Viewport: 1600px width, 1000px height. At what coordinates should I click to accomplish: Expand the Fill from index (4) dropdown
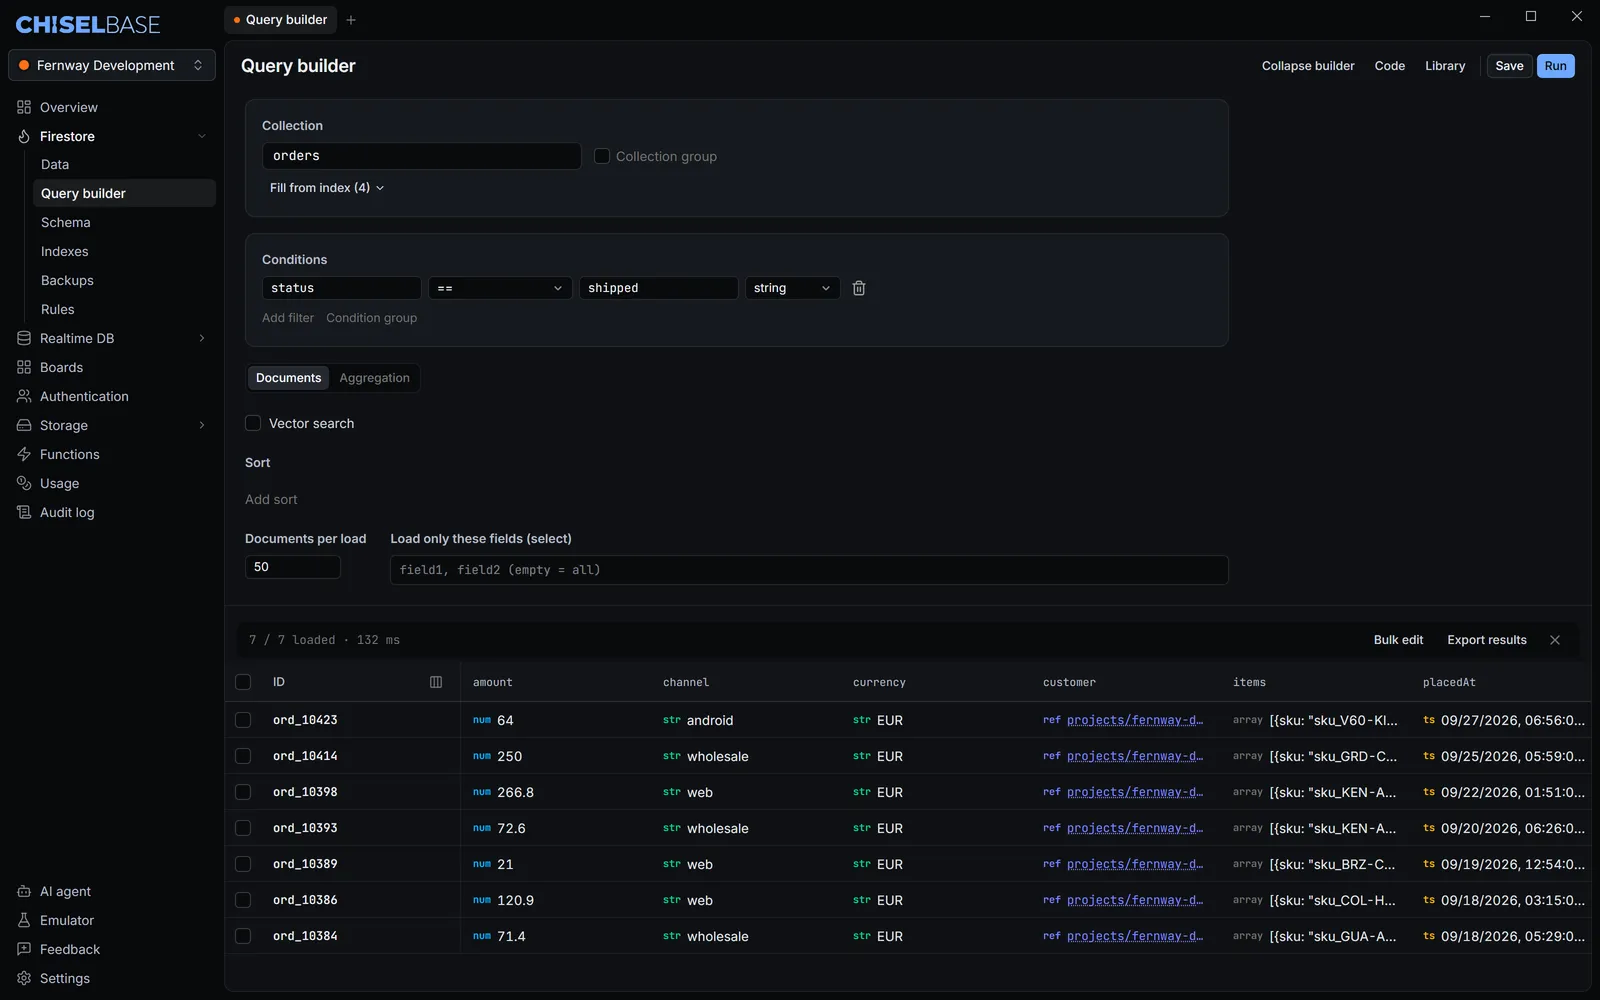(327, 188)
